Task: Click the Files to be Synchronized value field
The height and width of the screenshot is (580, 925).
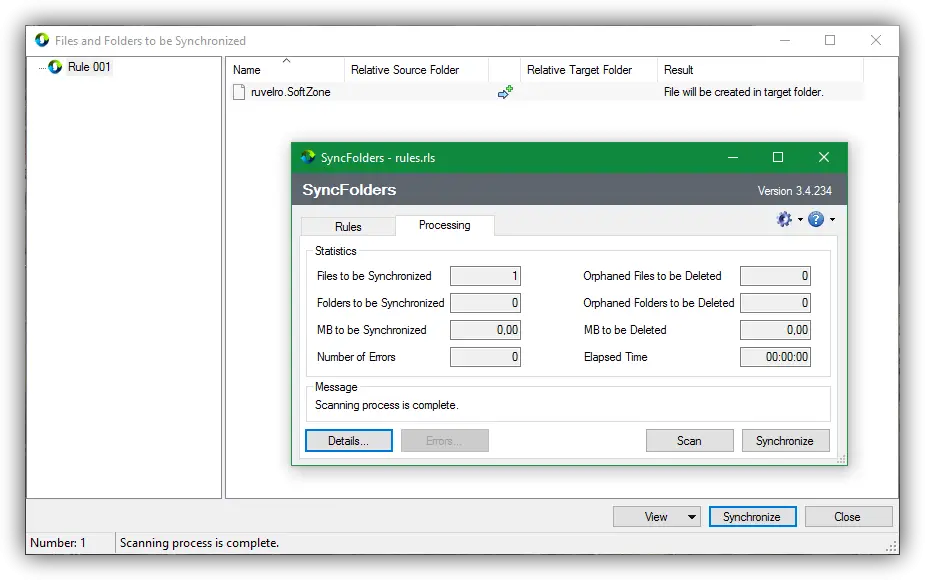Action: [486, 276]
